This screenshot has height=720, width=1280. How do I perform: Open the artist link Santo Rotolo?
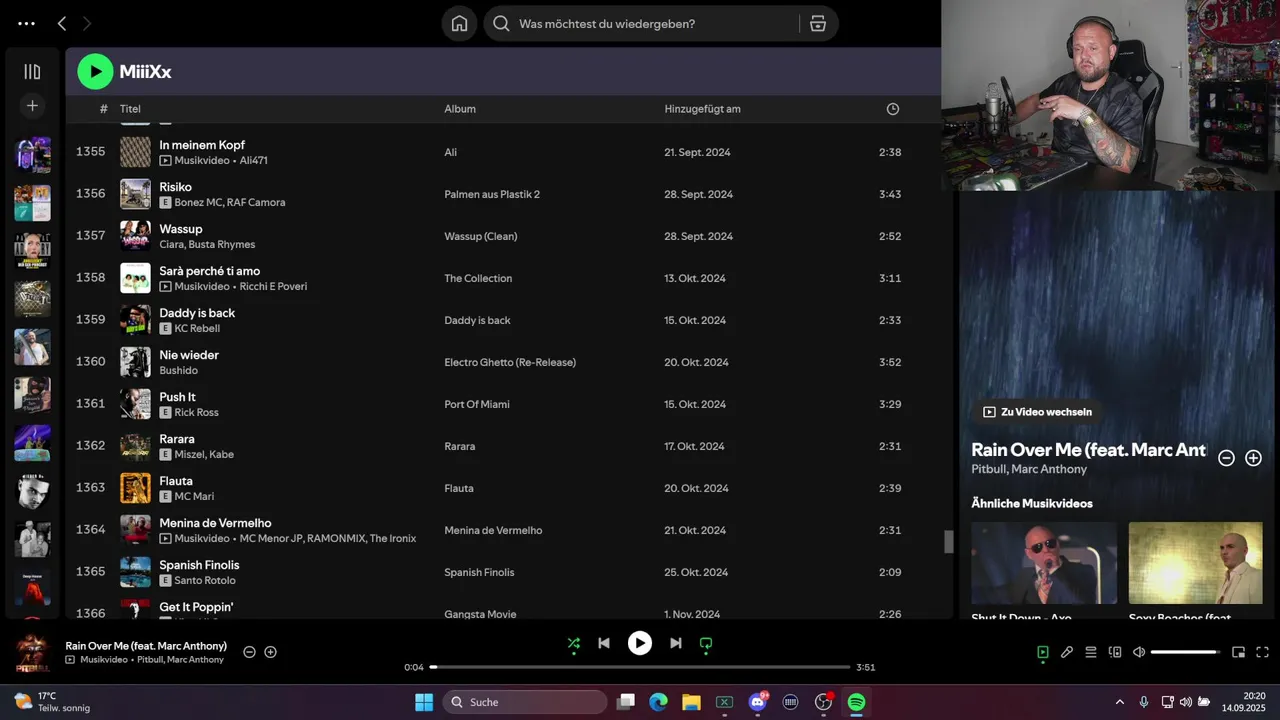[x=205, y=580]
